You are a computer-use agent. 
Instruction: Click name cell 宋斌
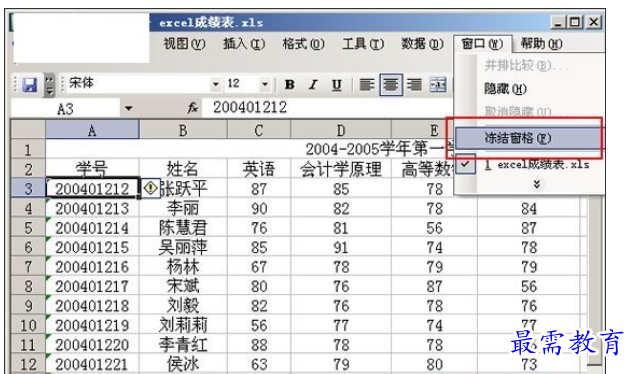pyautogui.click(x=183, y=286)
